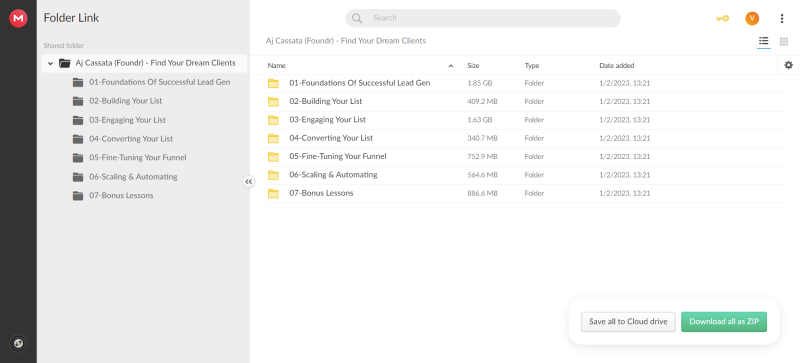Switch to list view

[x=763, y=41]
